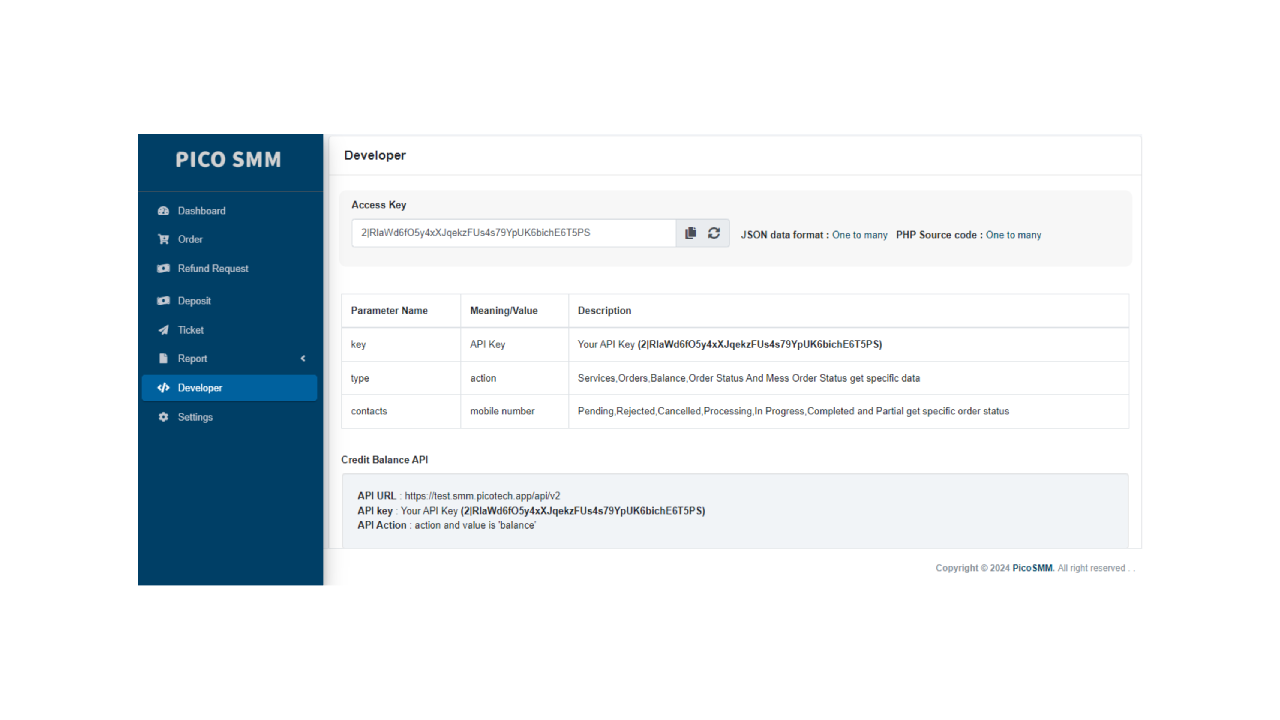Viewport: 1280px width, 720px height.
Task: Click the money icon beside Refund Request
Action: 163,268
